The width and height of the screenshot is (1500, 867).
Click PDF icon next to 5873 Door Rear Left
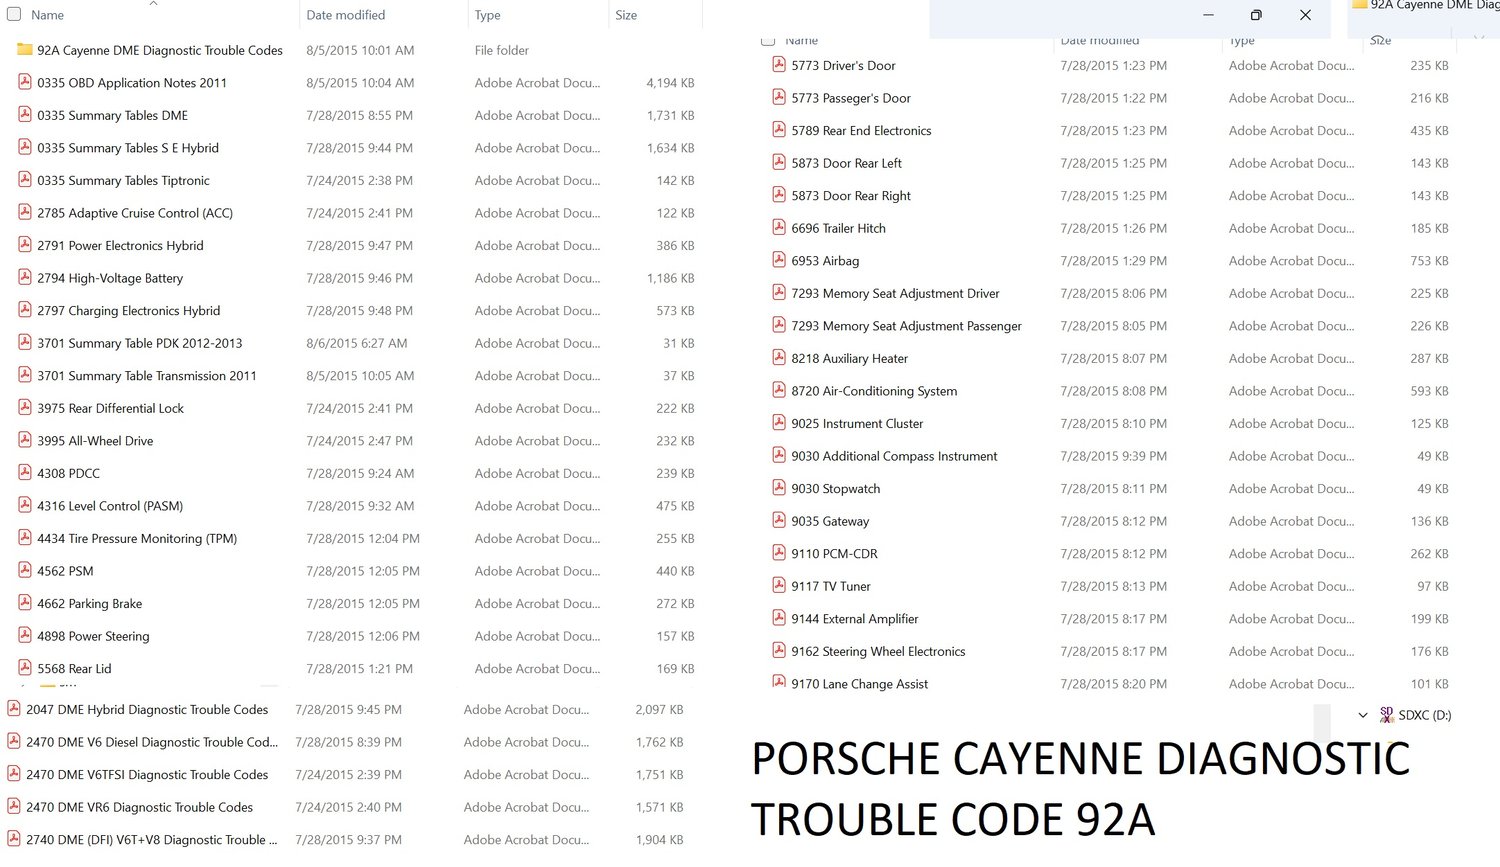tap(779, 163)
